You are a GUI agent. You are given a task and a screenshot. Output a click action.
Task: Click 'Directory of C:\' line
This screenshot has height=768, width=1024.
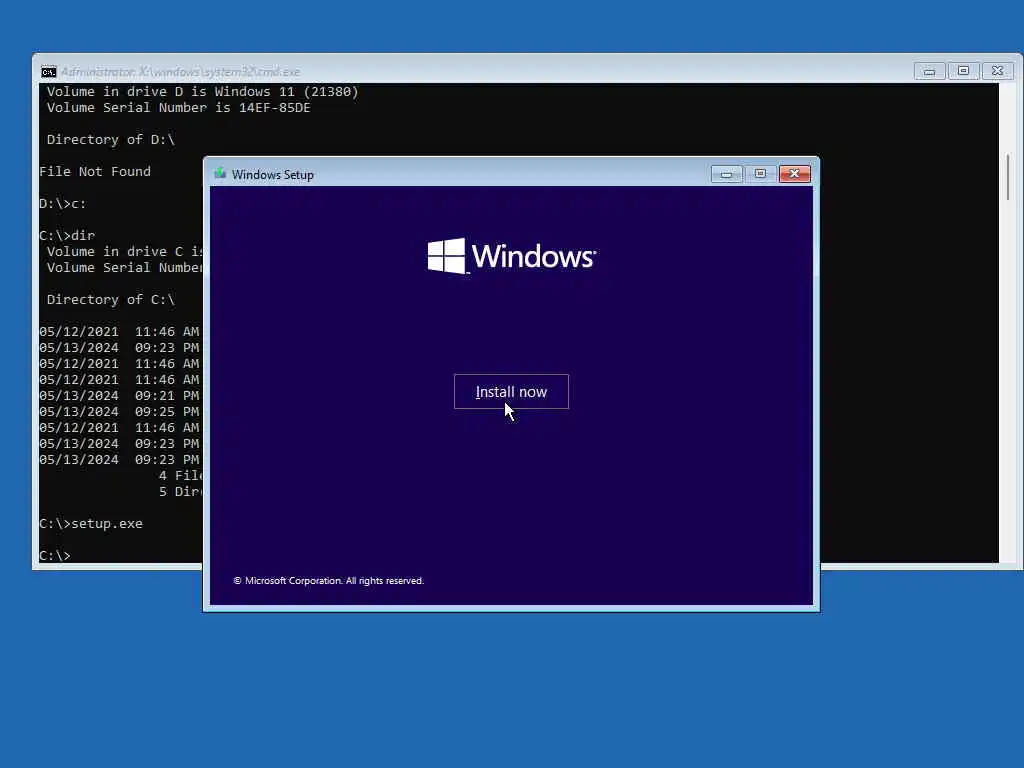pos(110,300)
